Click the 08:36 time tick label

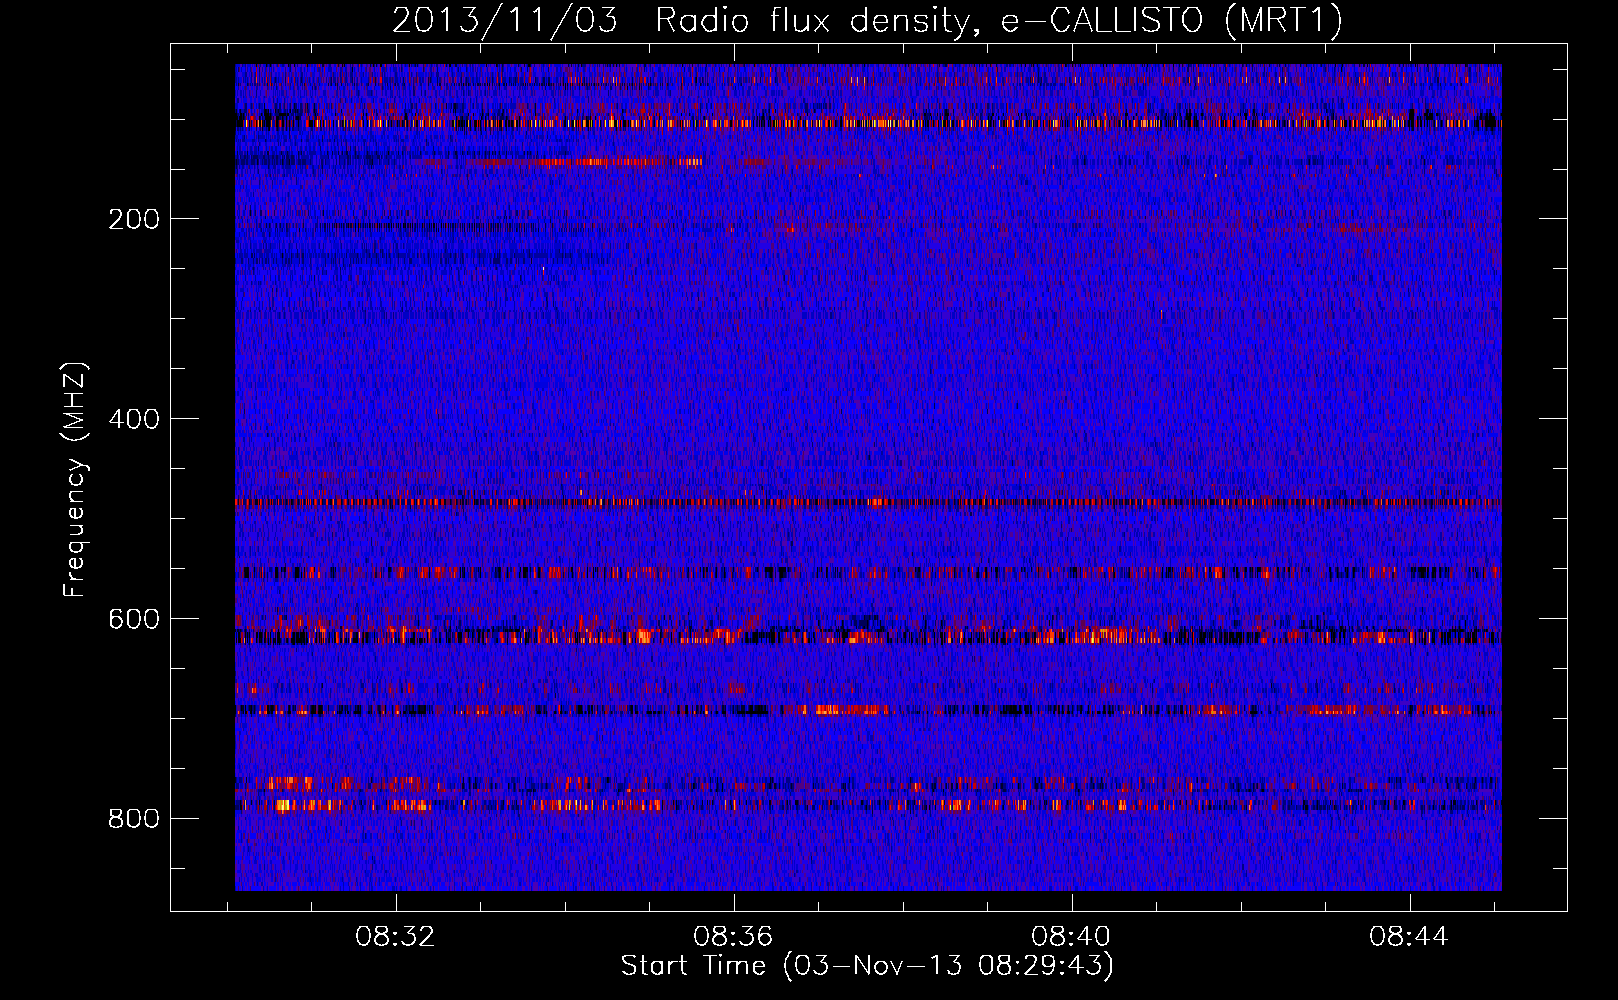point(734,937)
